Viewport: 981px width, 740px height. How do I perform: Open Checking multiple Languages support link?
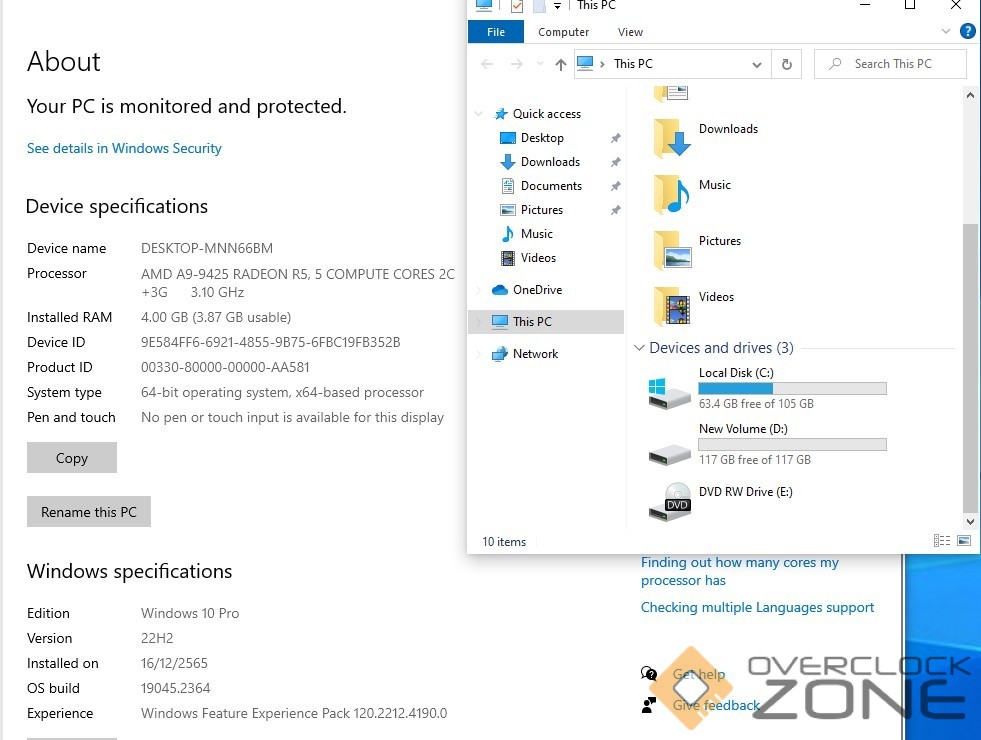[757, 607]
